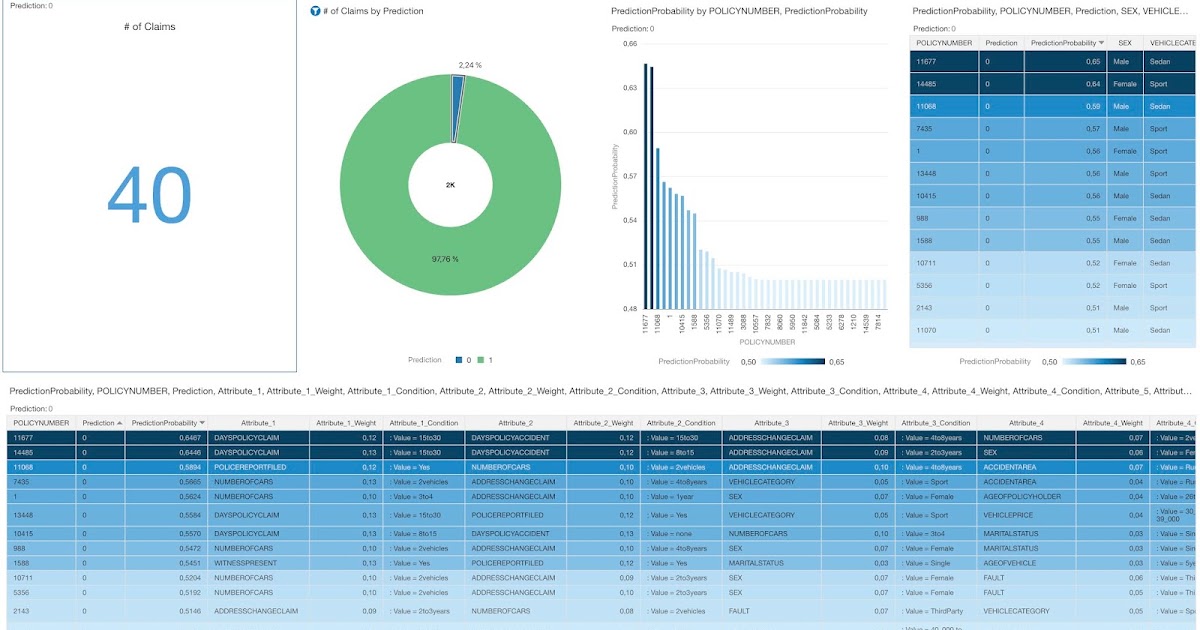
Task: Click the '# of Claims' tile title
Action: pos(150,26)
